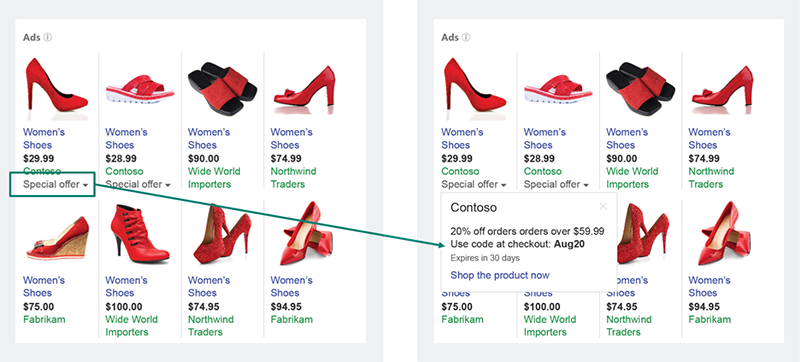Click Shop the product now link
This screenshot has height=362, width=800.
pyautogui.click(x=500, y=275)
